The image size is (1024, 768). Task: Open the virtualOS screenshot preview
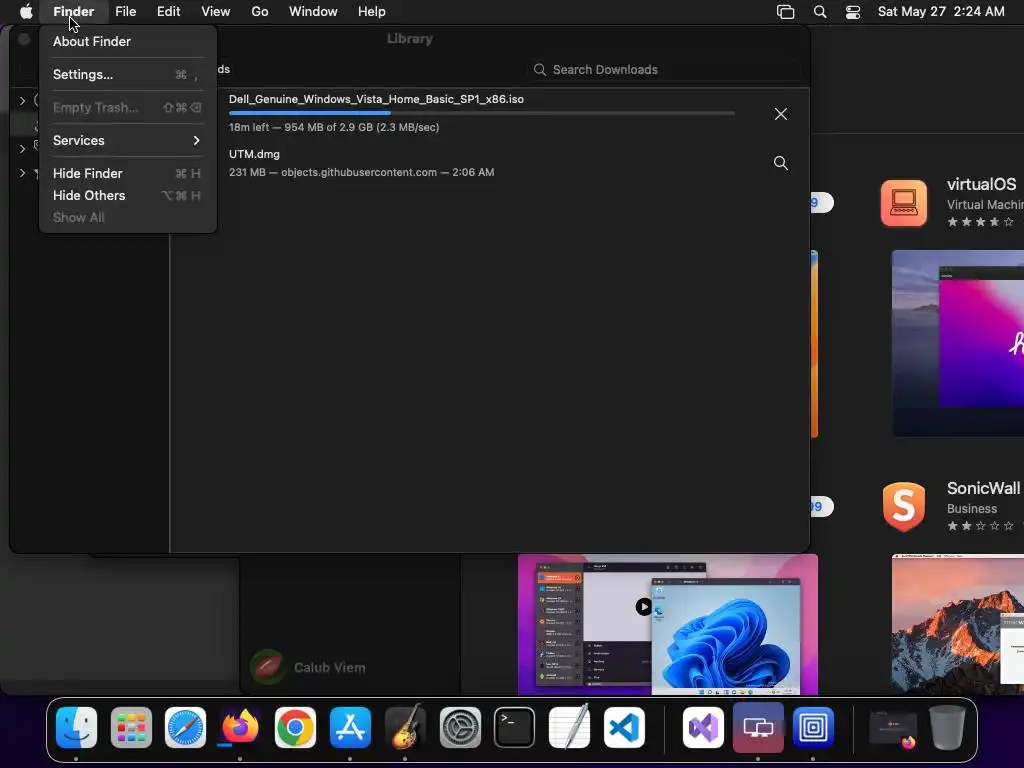957,344
